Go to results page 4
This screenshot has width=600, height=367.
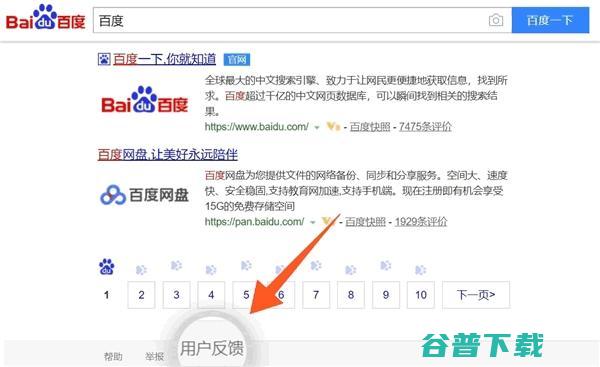pyautogui.click(x=211, y=295)
